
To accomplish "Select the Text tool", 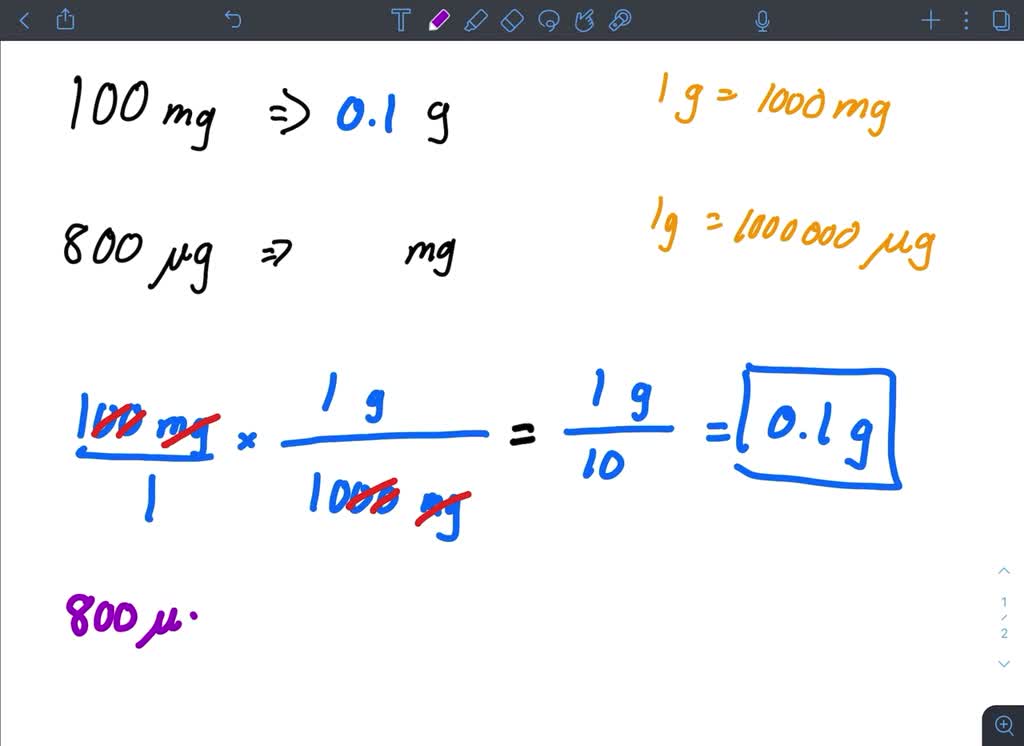I will 400,19.
